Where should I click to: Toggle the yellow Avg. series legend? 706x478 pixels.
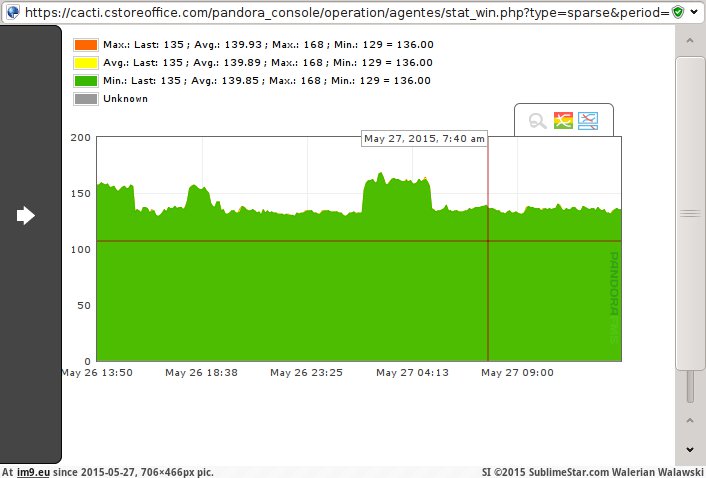[85, 63]
